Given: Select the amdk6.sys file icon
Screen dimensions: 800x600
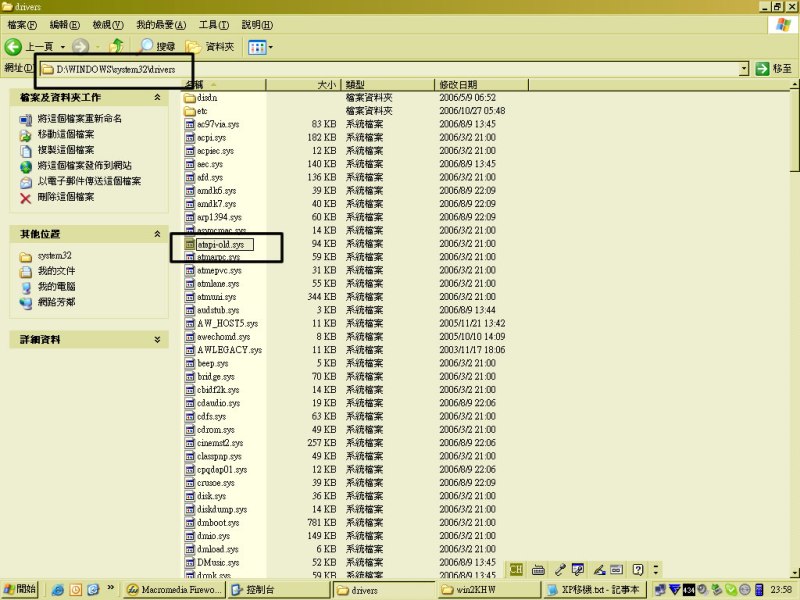Looking at the screenshot, I should [x=190, y=190].
